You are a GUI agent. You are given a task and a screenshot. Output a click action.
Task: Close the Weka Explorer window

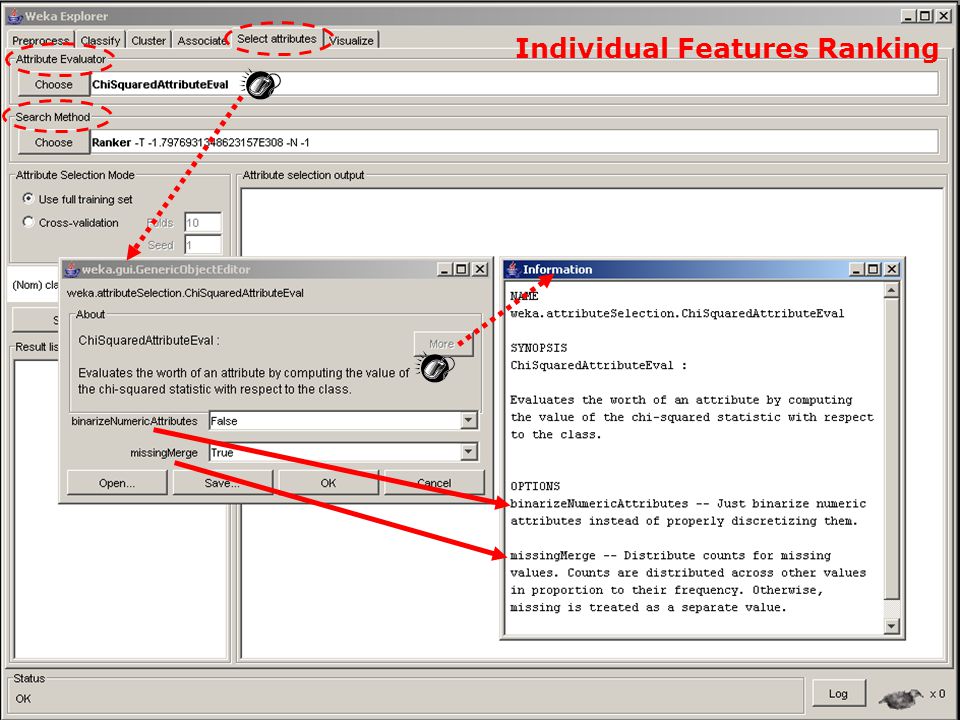coord(943,16)
